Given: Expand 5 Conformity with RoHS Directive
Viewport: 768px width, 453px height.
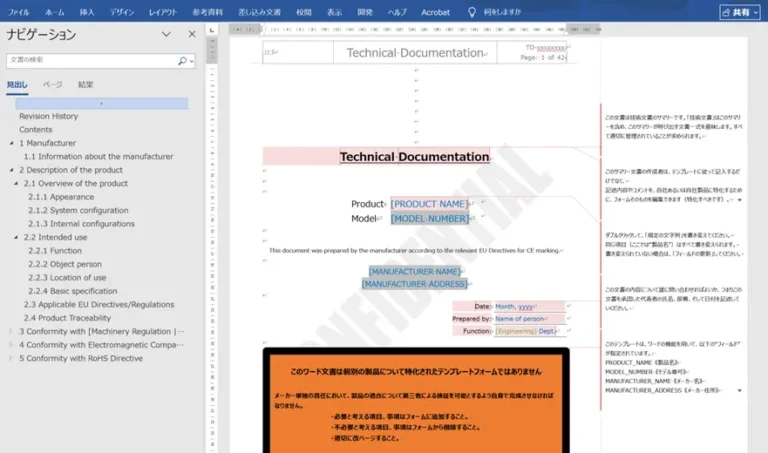Looking at the screenshot, I should (11, 358).
